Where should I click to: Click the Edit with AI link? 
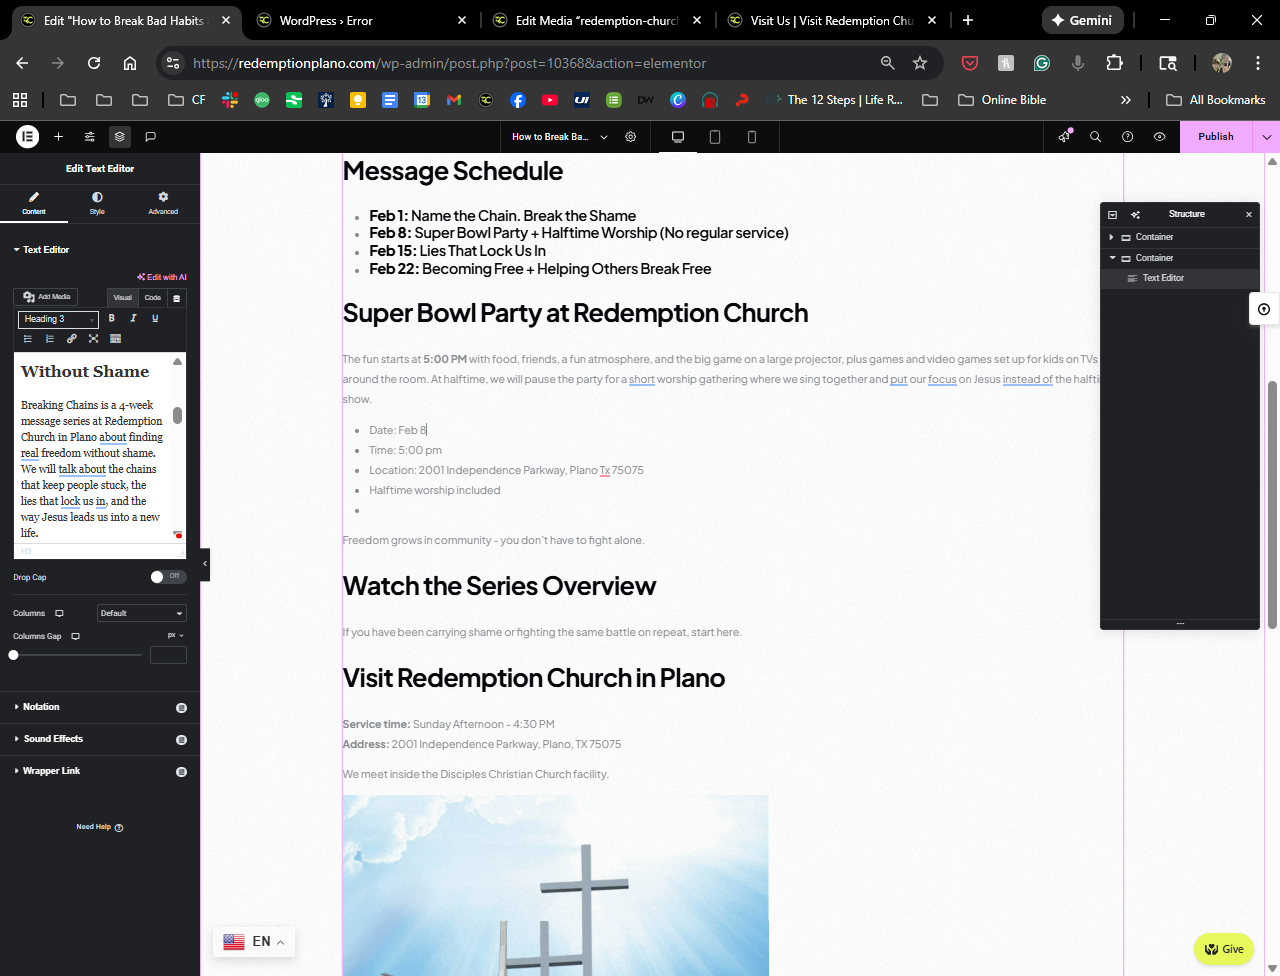point(162,277)
